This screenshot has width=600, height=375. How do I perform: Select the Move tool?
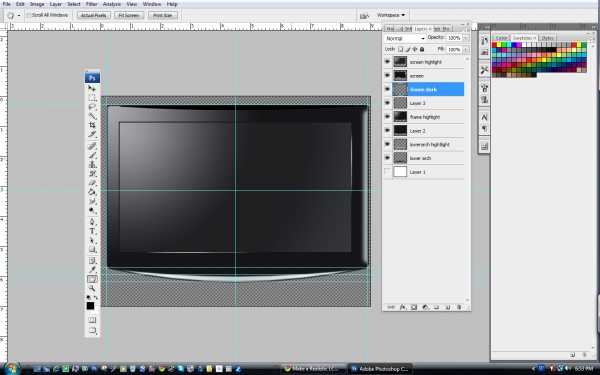[92, 88]
